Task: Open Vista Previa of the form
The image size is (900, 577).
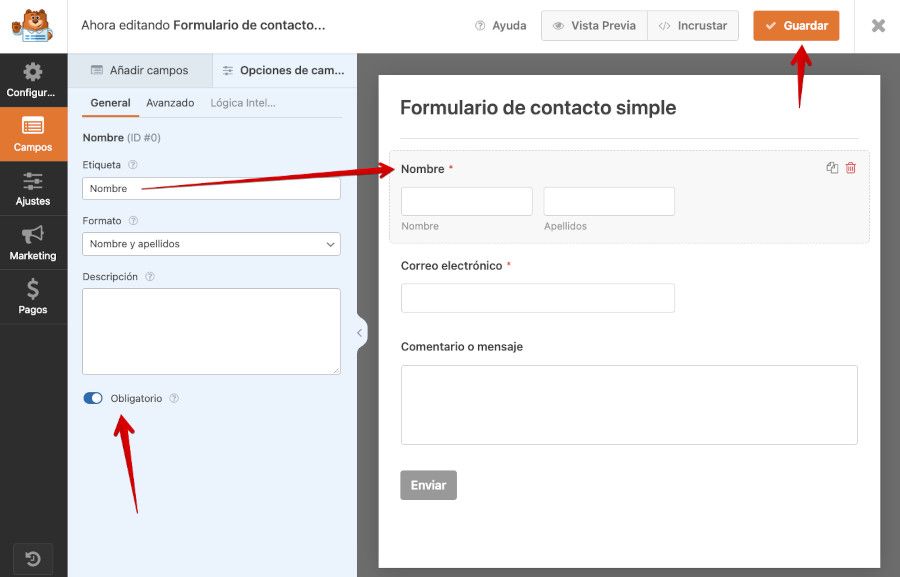Action: click(x=594, y=26)
